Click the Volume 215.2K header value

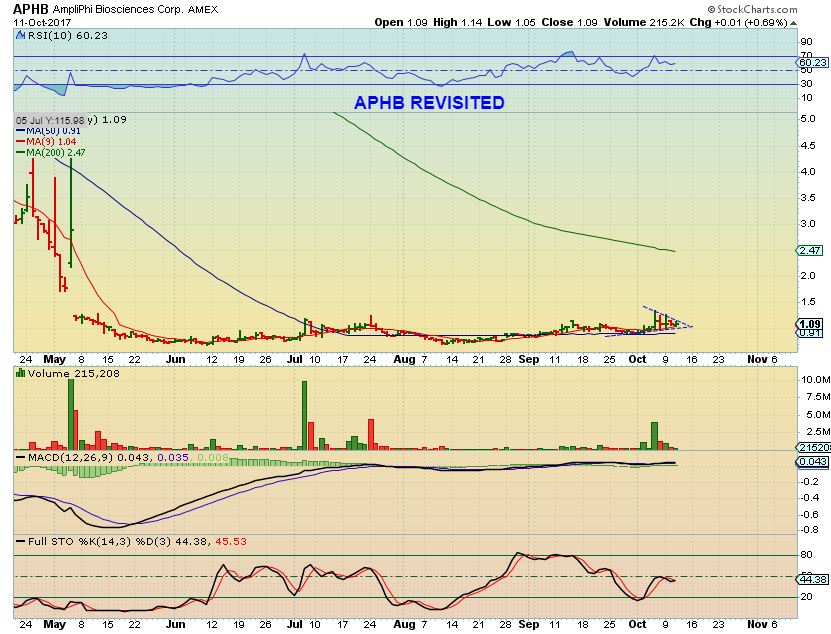click(x=643, y=22)
